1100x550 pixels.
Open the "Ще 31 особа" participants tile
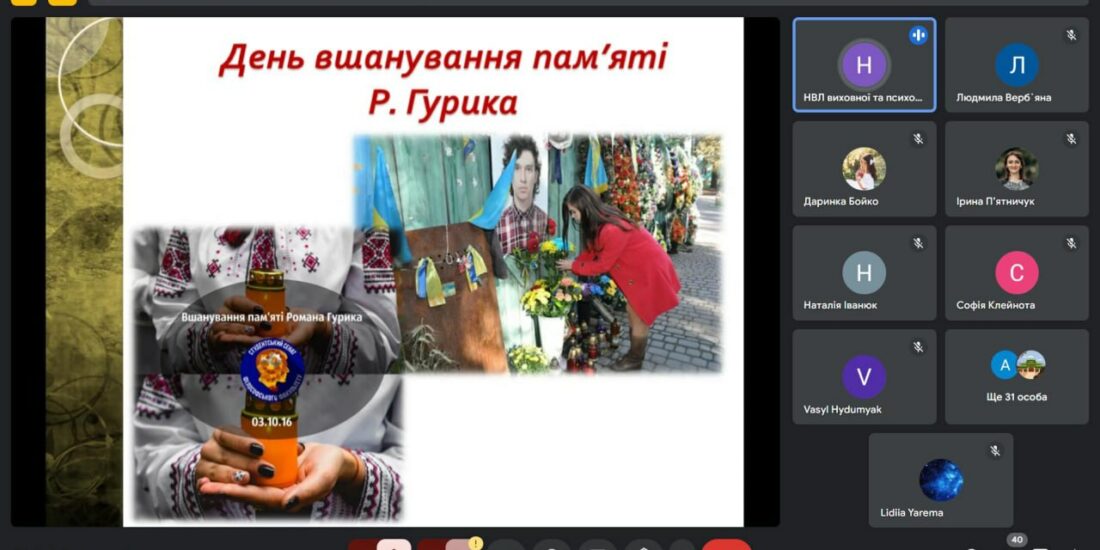coord(1016,377)
